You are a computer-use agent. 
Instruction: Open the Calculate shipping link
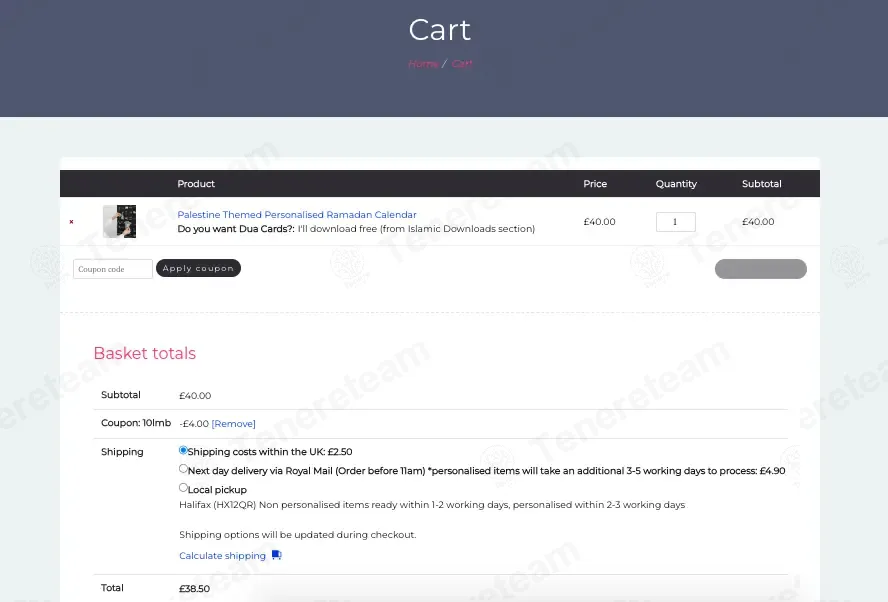click(222, 556)
